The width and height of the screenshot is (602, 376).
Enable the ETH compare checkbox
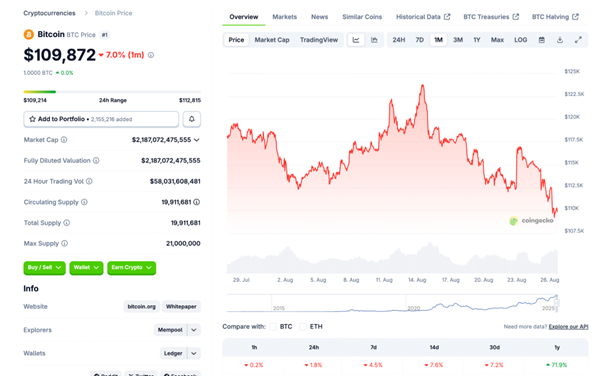(x=303, y=327)
